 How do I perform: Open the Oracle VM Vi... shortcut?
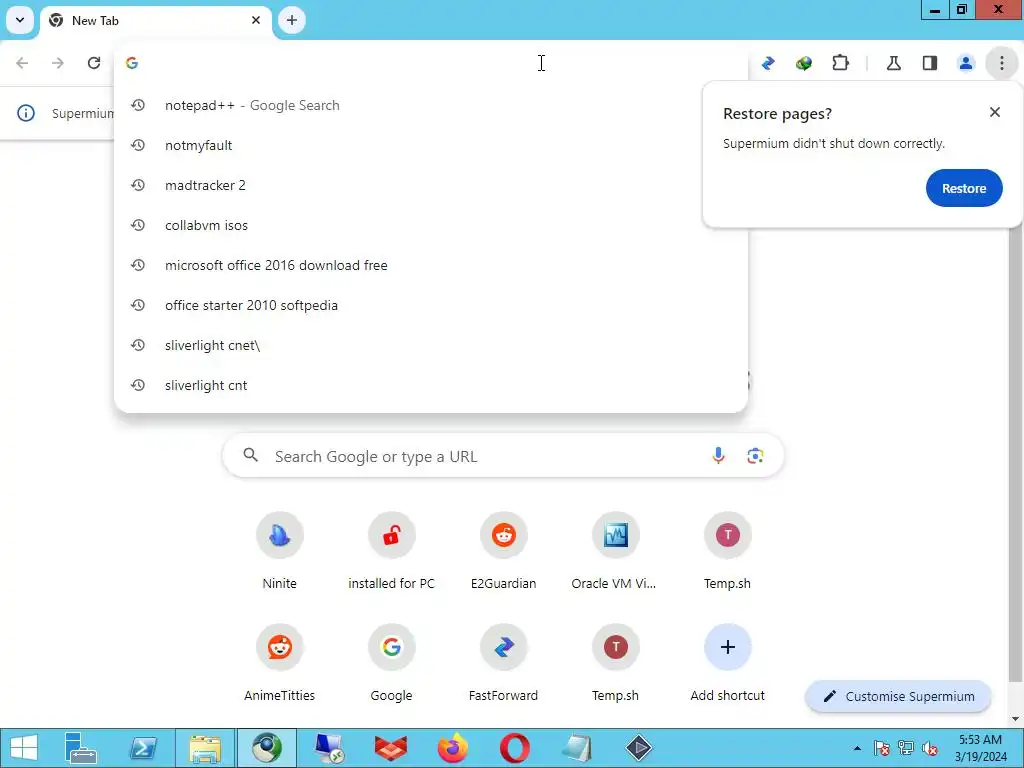[x=615, y=552]
